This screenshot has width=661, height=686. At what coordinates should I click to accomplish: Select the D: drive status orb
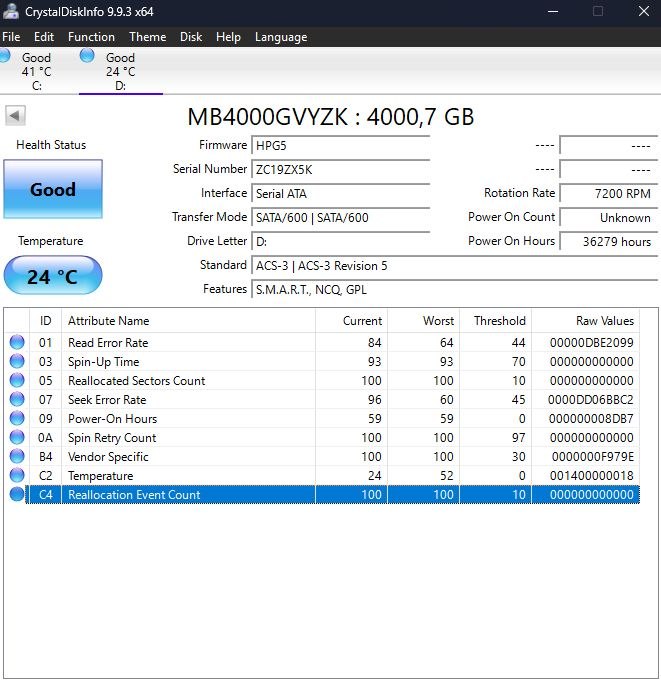87,56
